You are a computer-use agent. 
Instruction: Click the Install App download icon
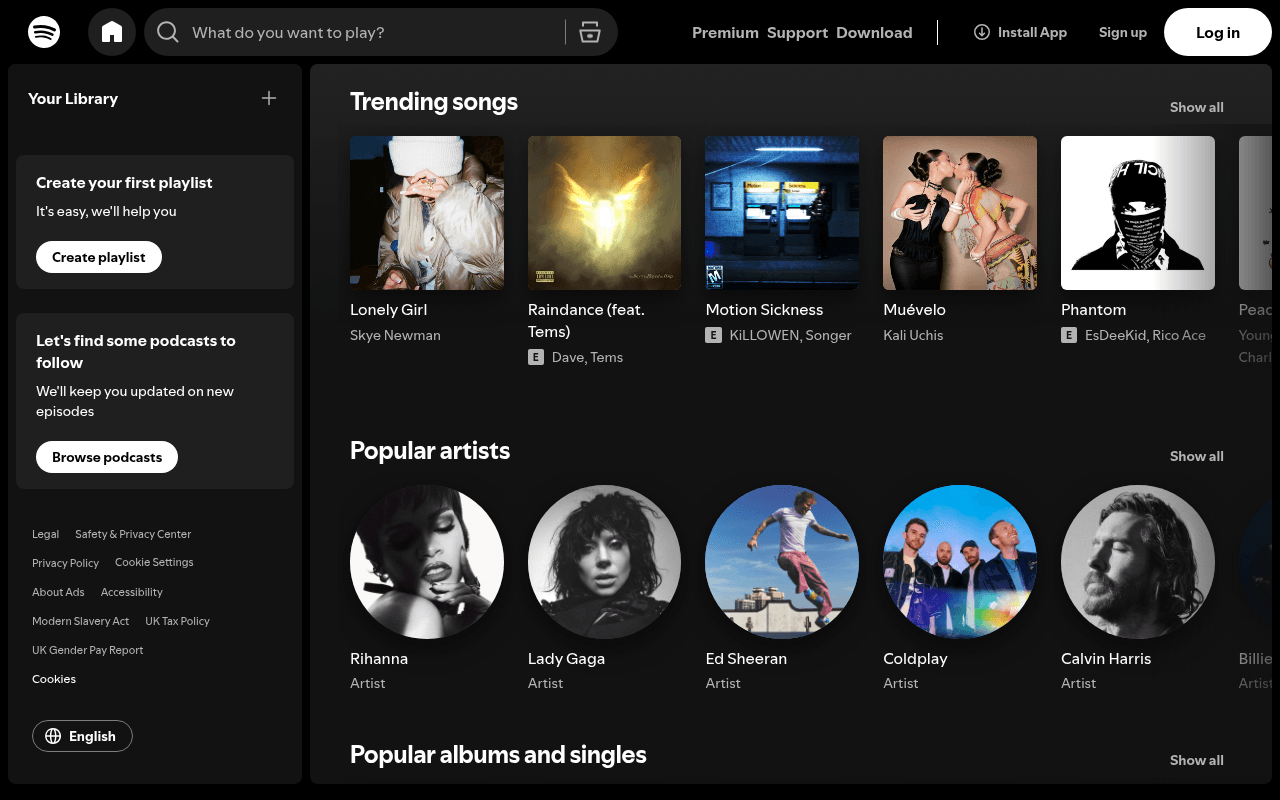coord(982,32)
